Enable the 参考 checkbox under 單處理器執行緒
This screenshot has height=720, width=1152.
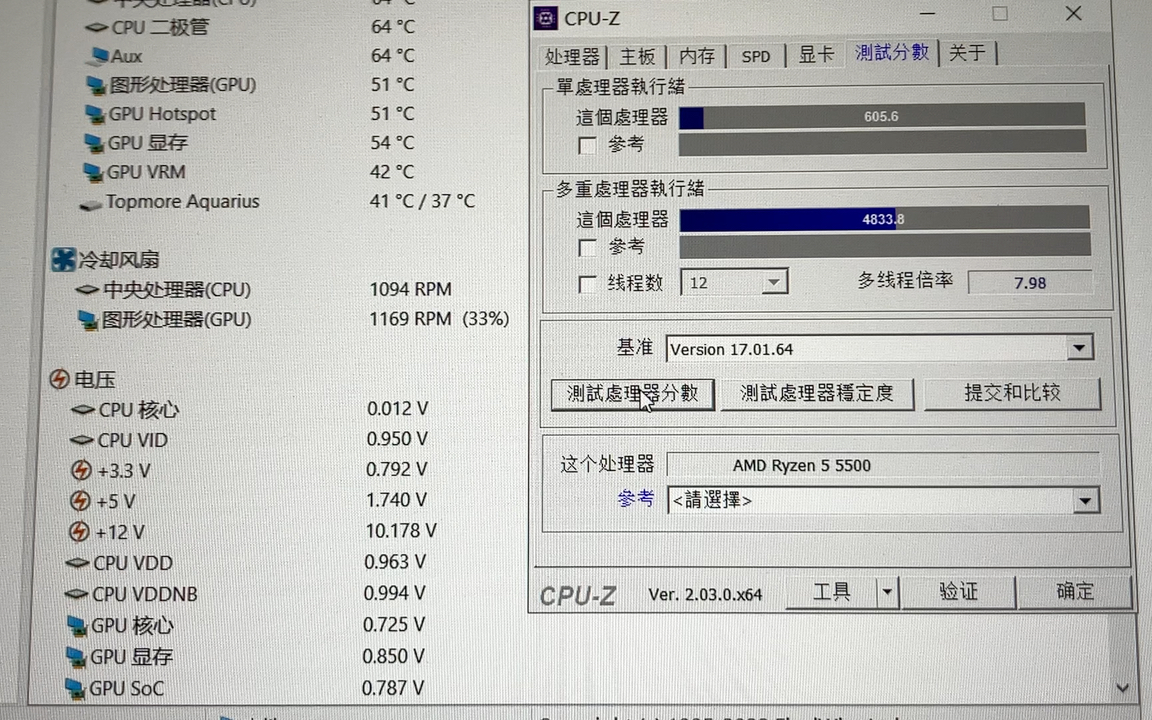point(588,145)
